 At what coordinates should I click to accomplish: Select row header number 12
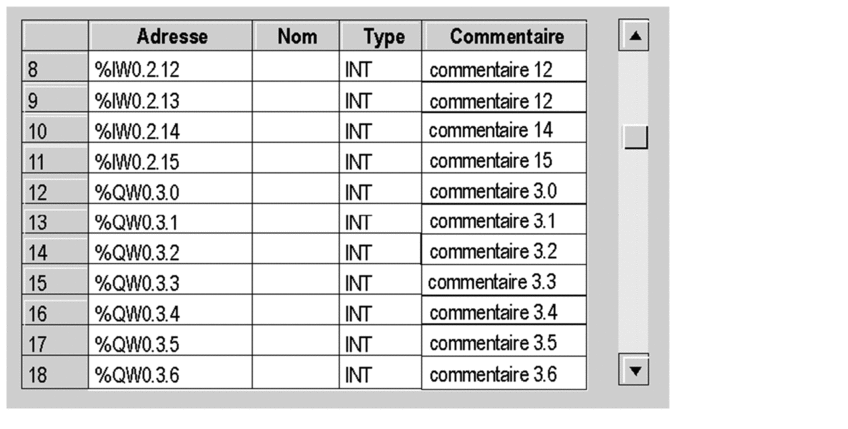[x=55, y=191]
